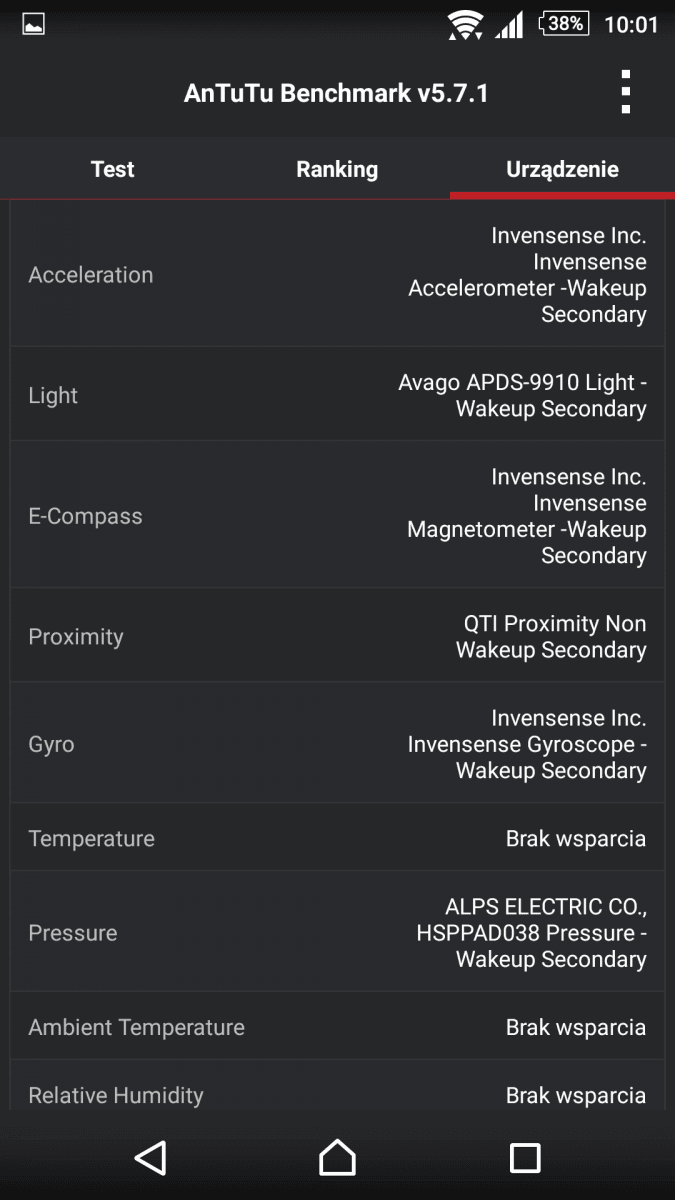Tap the AnTuTu Benchmark v5.7.1 title
The width and height of the screenshot is (675, 1200).
[x=336, y=94]
